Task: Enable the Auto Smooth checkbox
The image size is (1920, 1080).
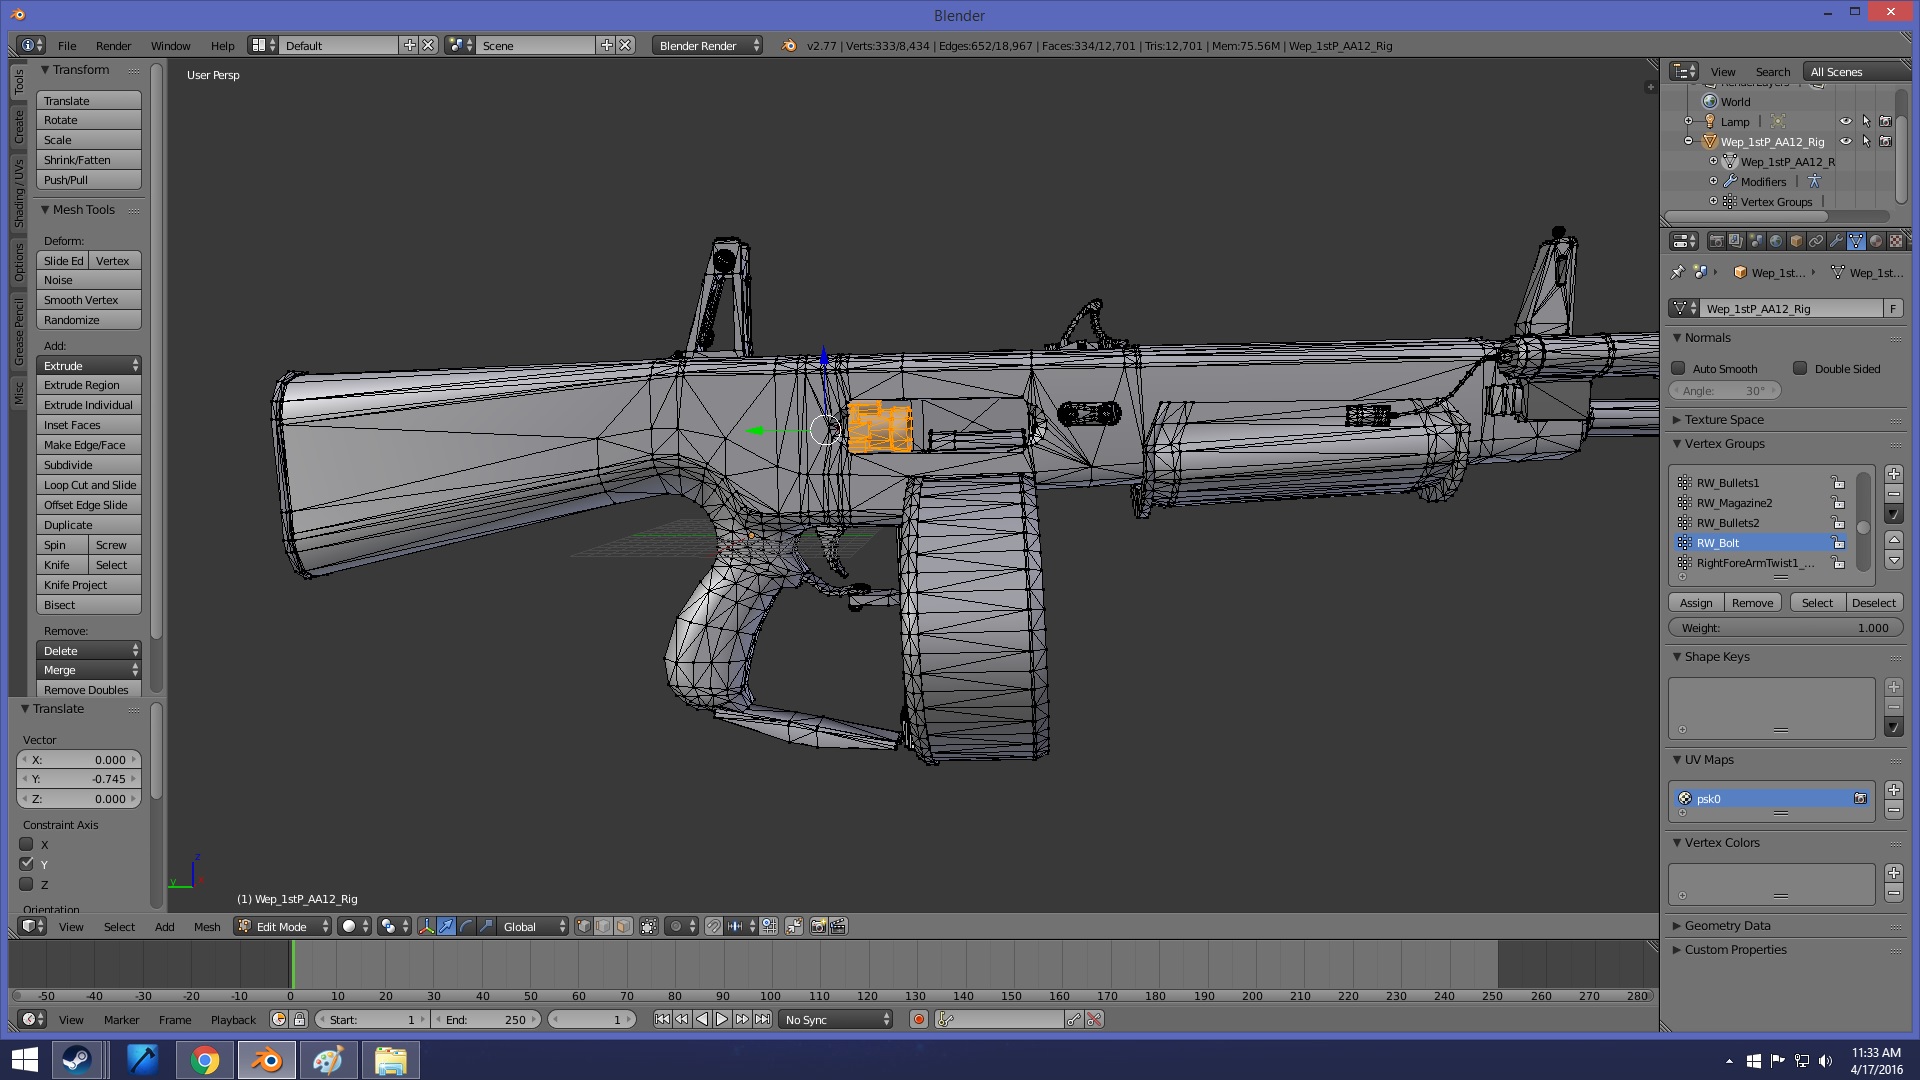Action: click(1679, 368)
